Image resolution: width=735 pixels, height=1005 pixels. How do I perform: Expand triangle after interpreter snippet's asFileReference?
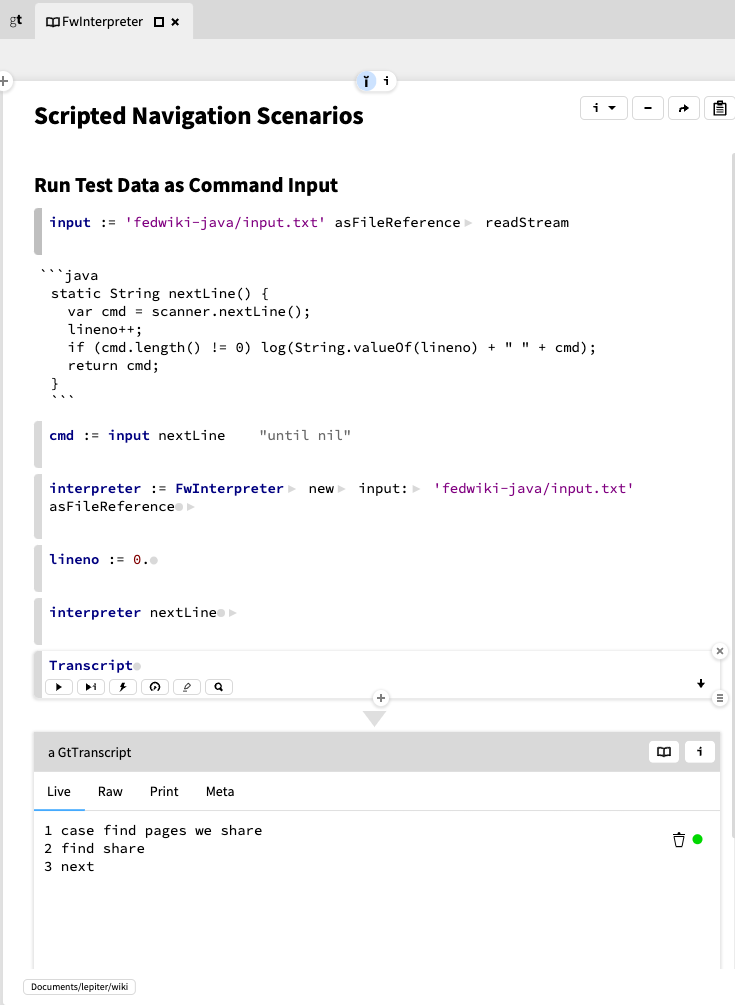tap(190, 507)
